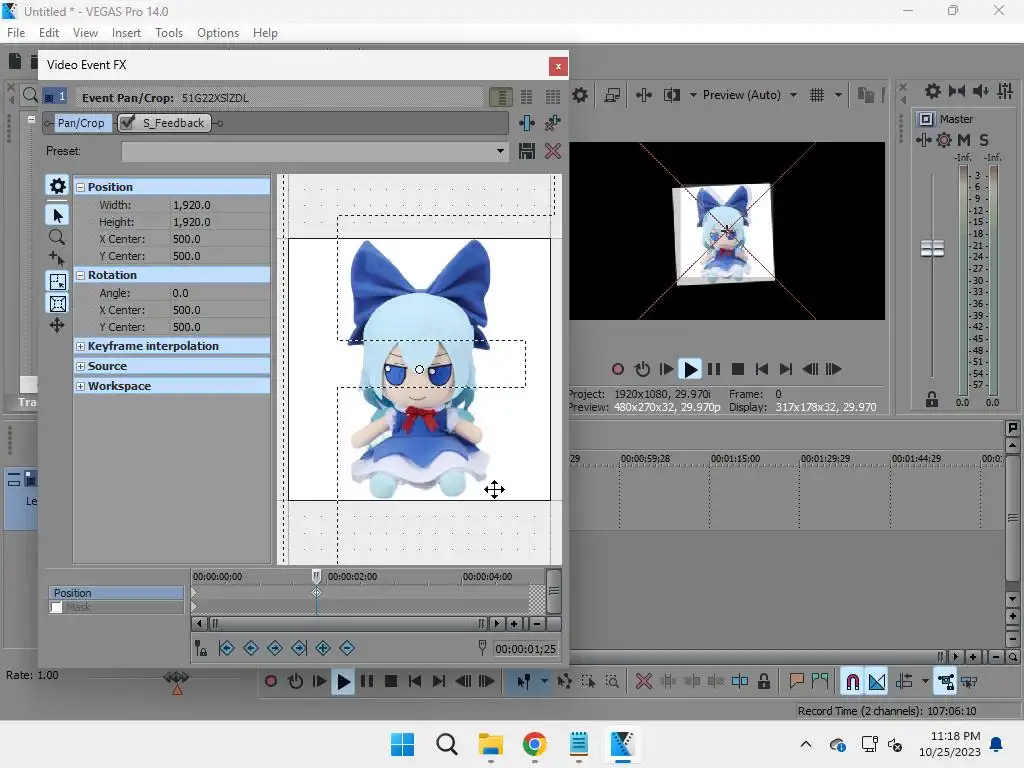1024x768 pixels.
Task: Collapse the Position property group
Action: point(80,187)
